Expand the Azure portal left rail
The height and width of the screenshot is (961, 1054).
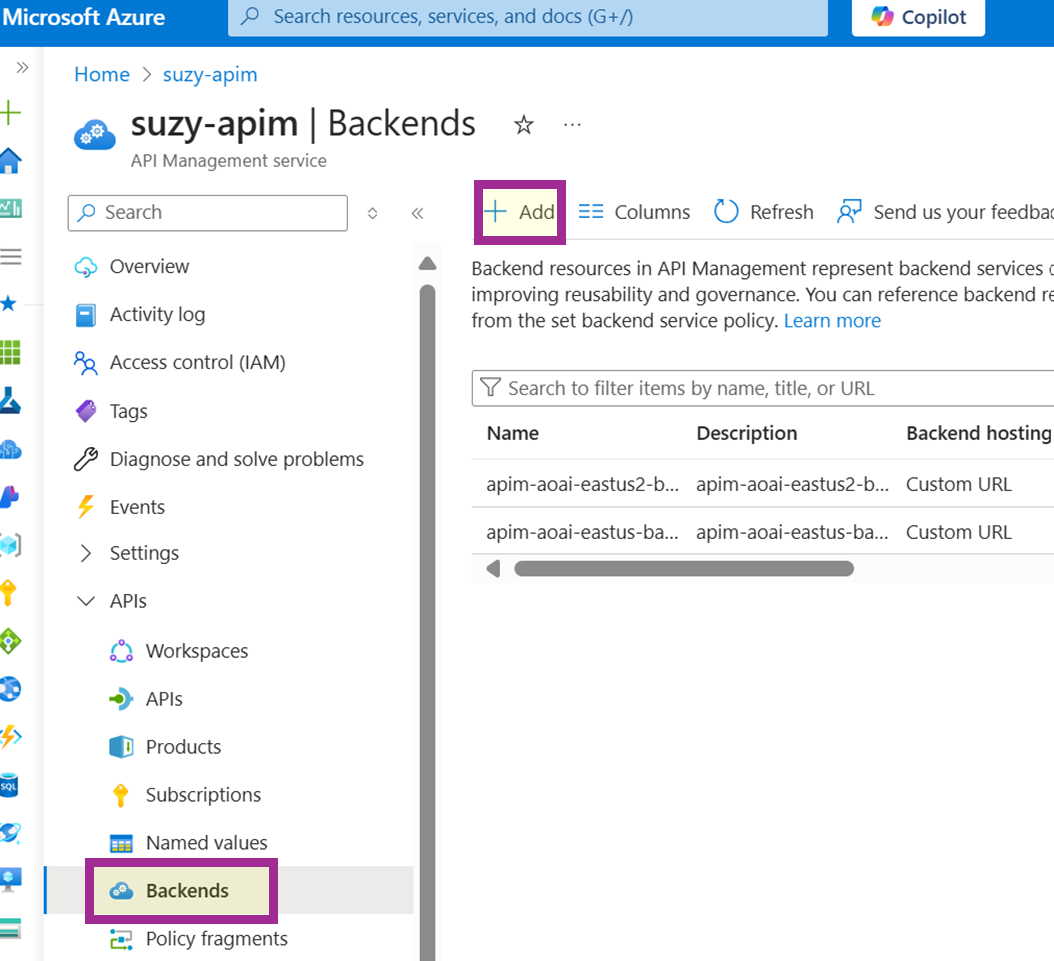coord(22,67)
